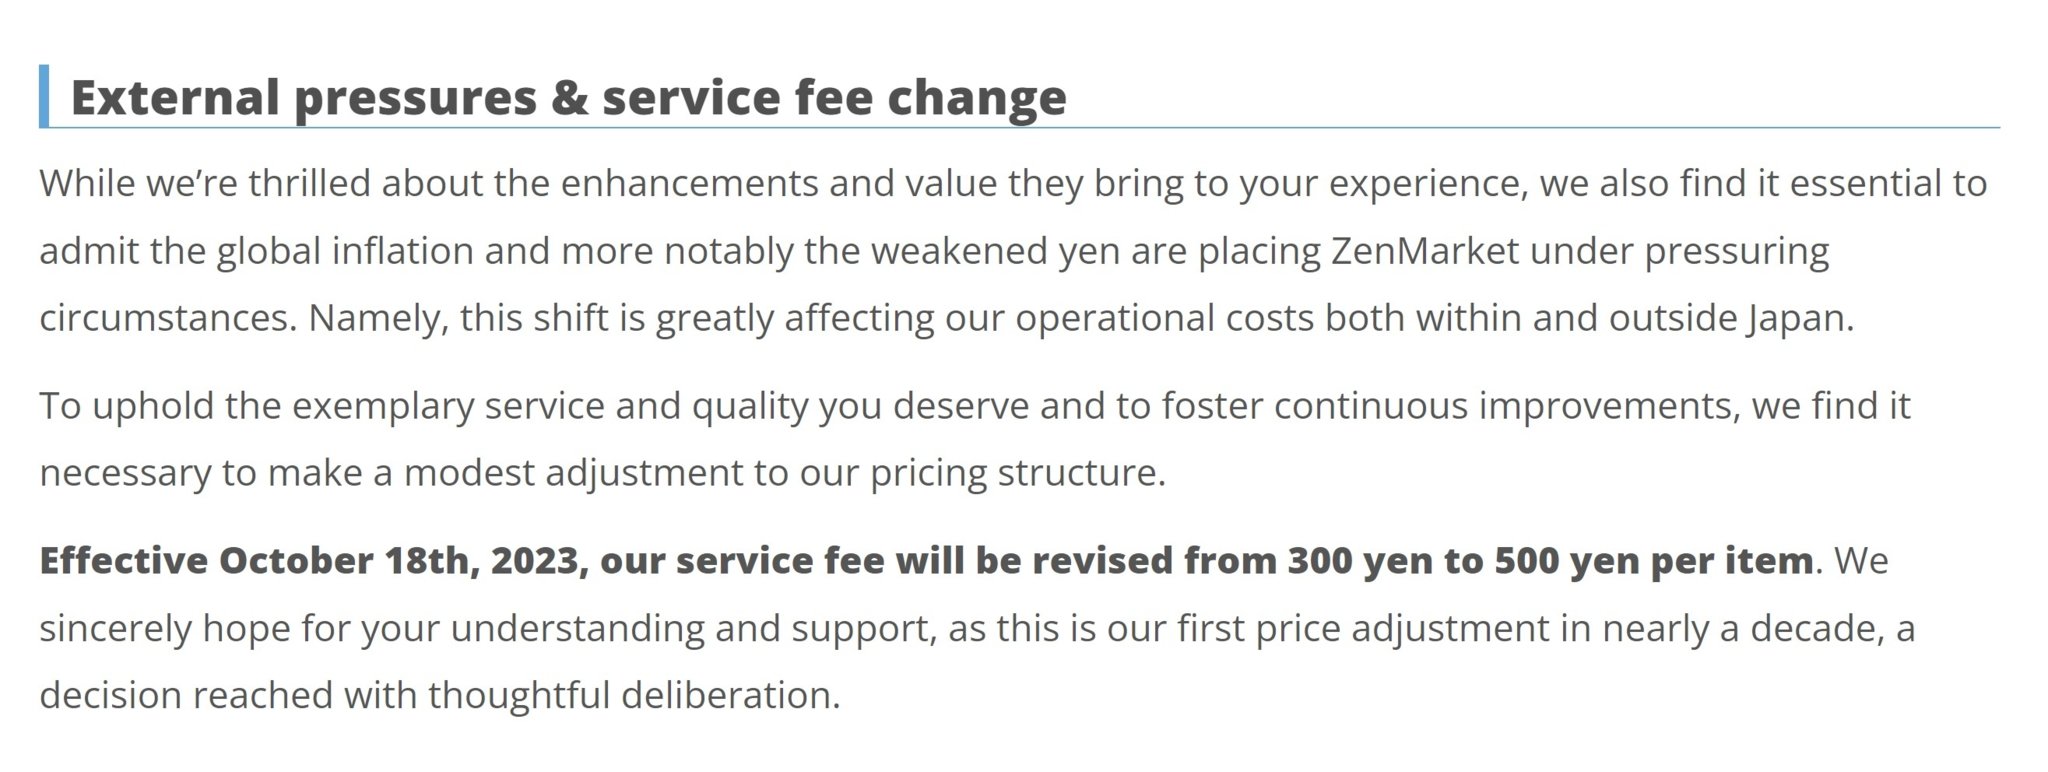Click the bold "500 yen per item" text
The image size is (2048, 772).
(1653, 560)
